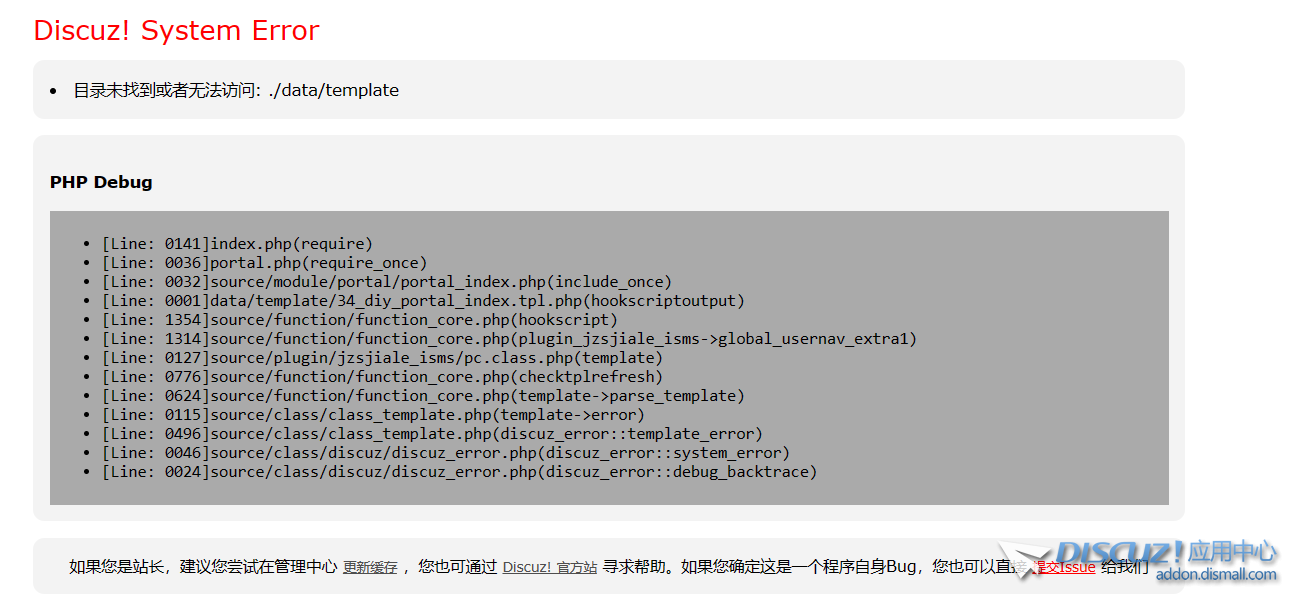Click the 34_diy_portal_index.tpl.php trace line
Screen dimensions: 1295x600
click(423, 300)
